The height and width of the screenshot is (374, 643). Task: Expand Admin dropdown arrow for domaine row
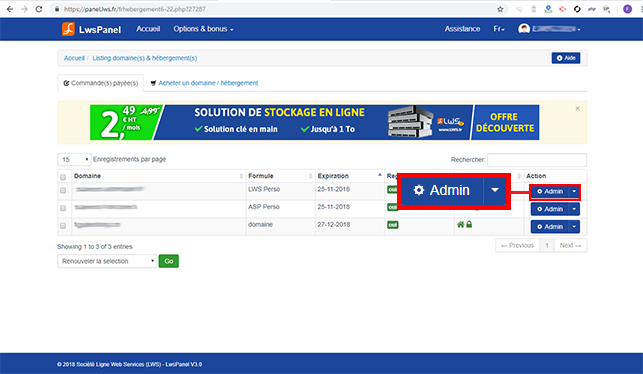574,227
